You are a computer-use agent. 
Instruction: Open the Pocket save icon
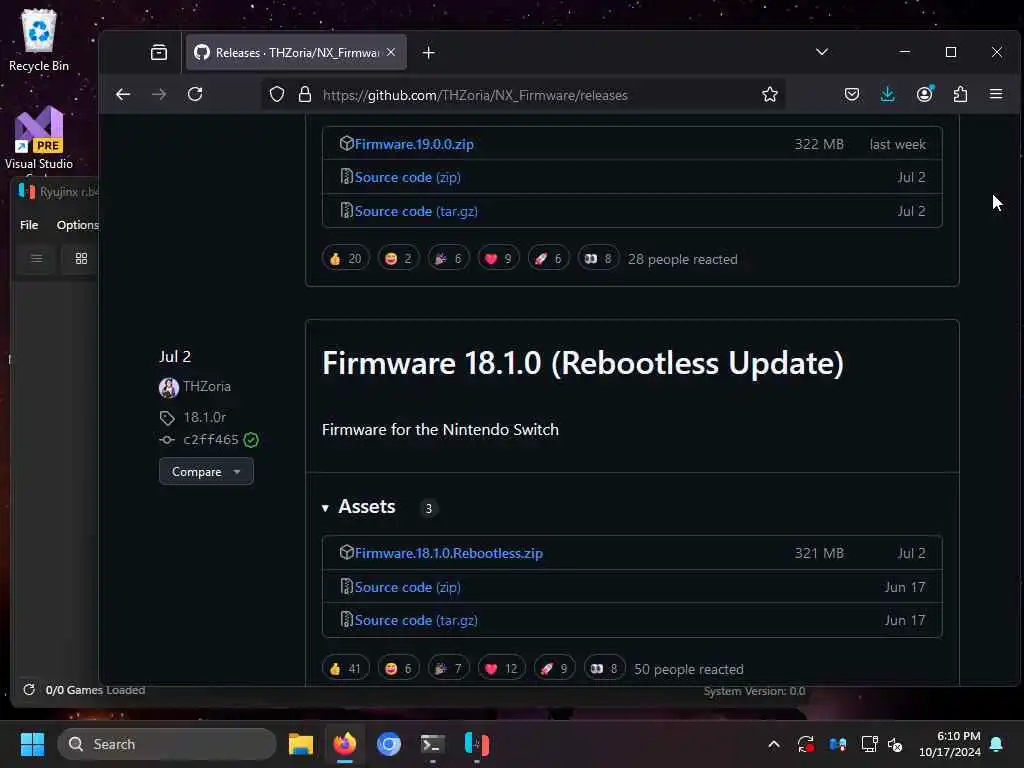pos(852,95)
